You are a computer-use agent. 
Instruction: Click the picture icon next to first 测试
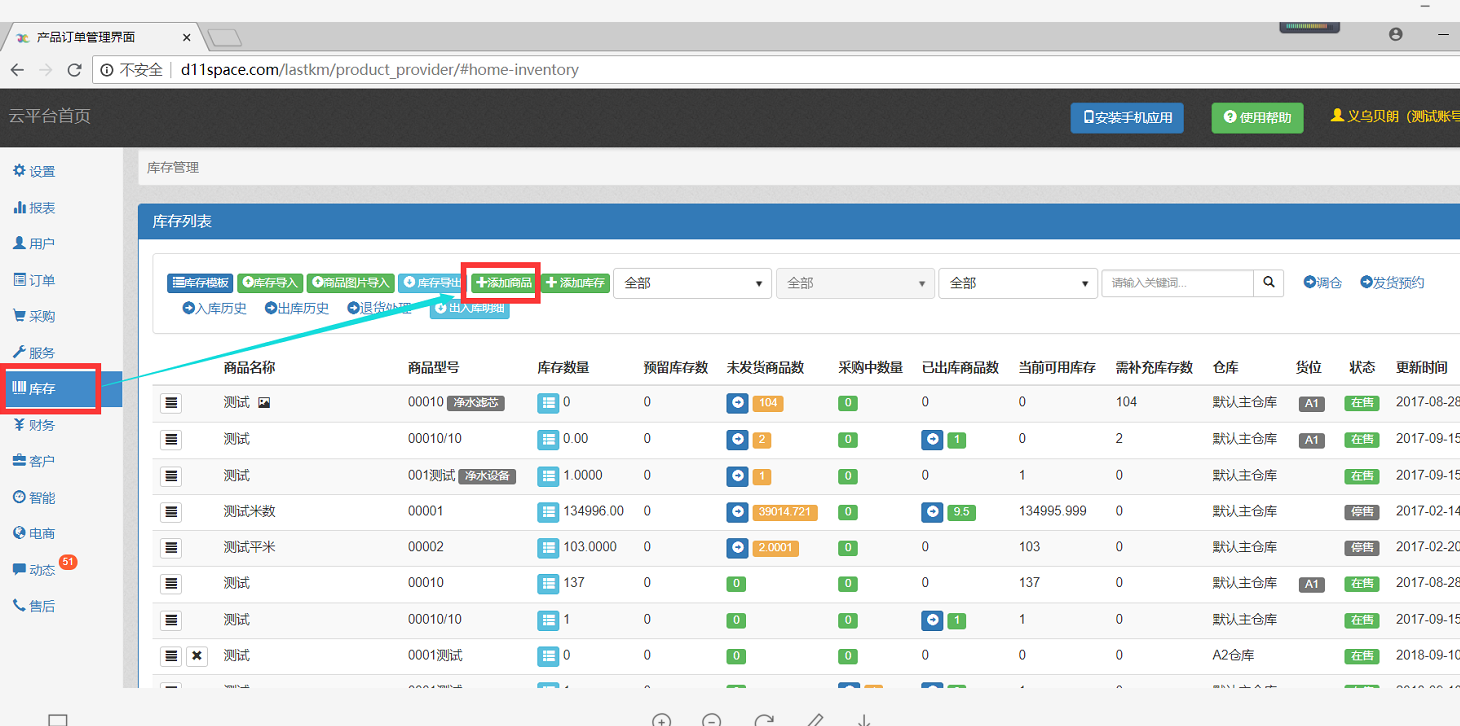pos(264,402)
